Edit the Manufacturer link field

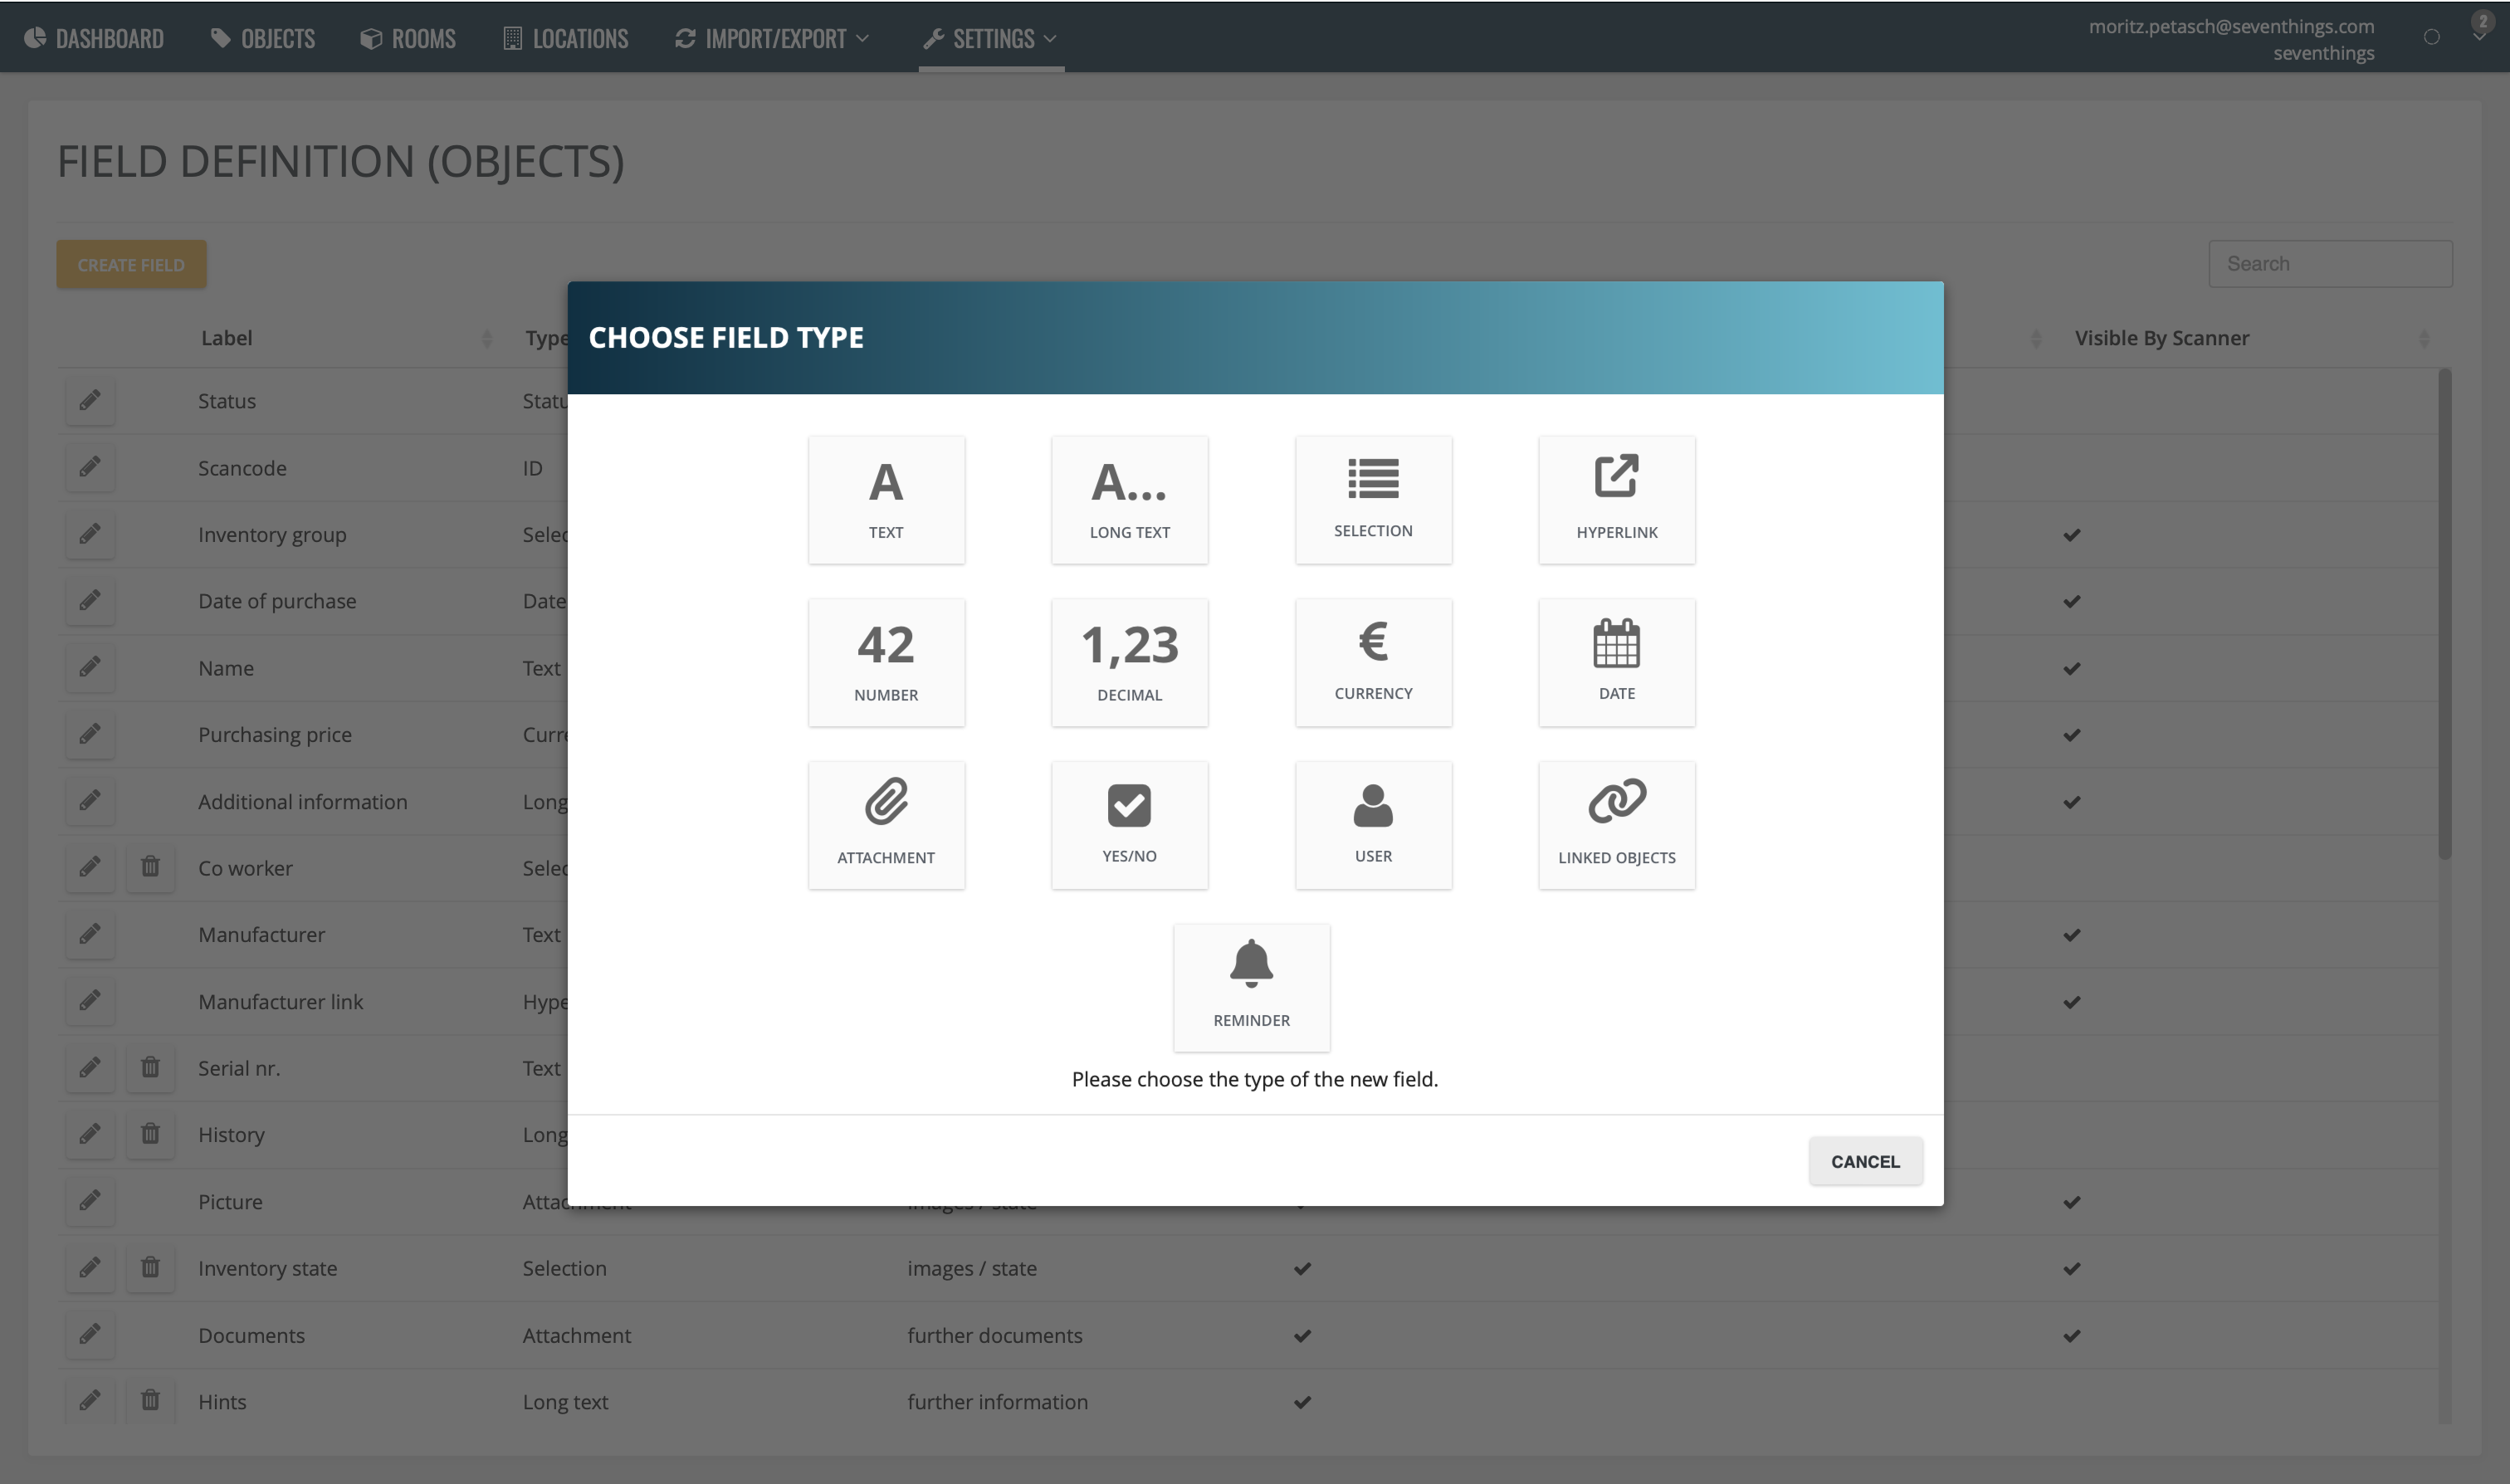click(90, 1001)
